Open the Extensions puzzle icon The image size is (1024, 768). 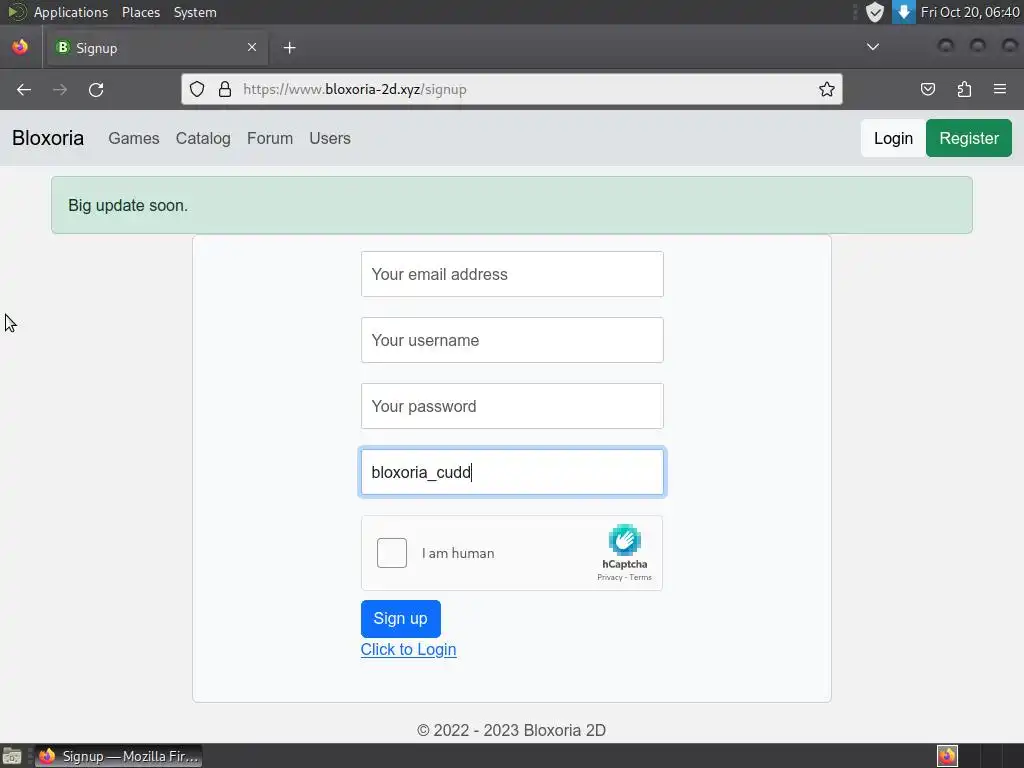[964, 89]
